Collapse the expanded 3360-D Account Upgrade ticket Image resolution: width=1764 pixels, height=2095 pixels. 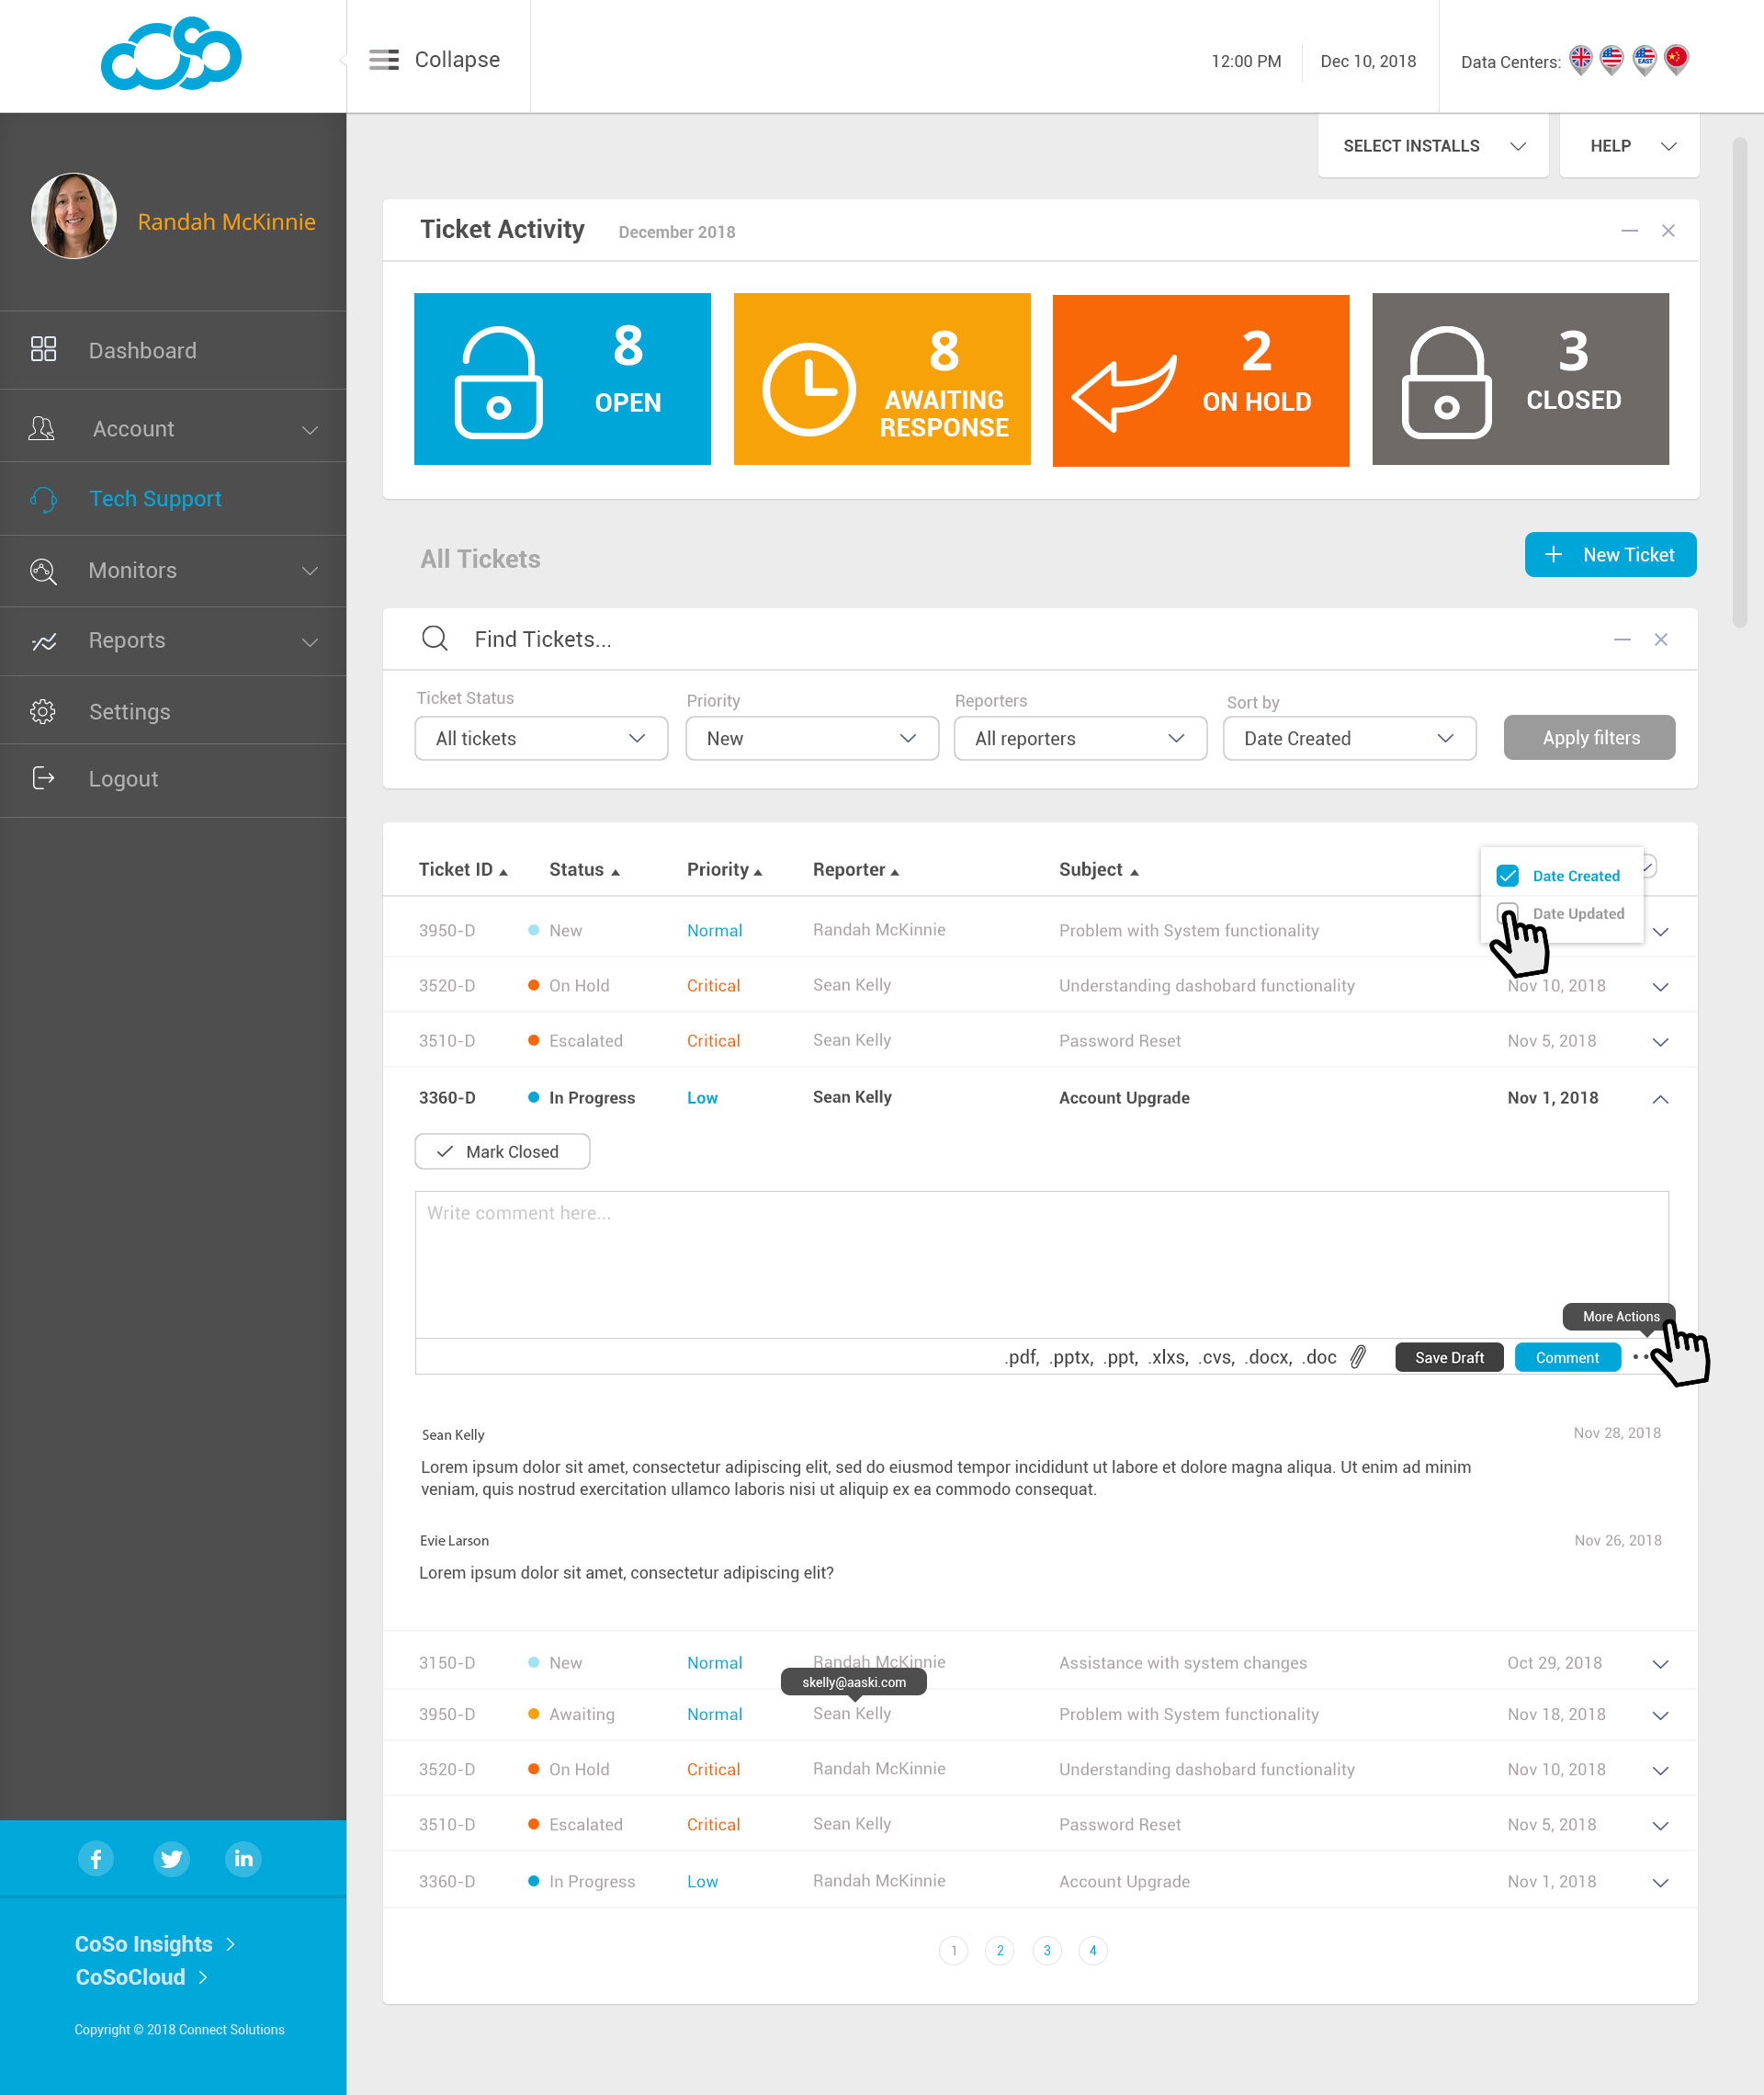click(x=1660, y=1098)
